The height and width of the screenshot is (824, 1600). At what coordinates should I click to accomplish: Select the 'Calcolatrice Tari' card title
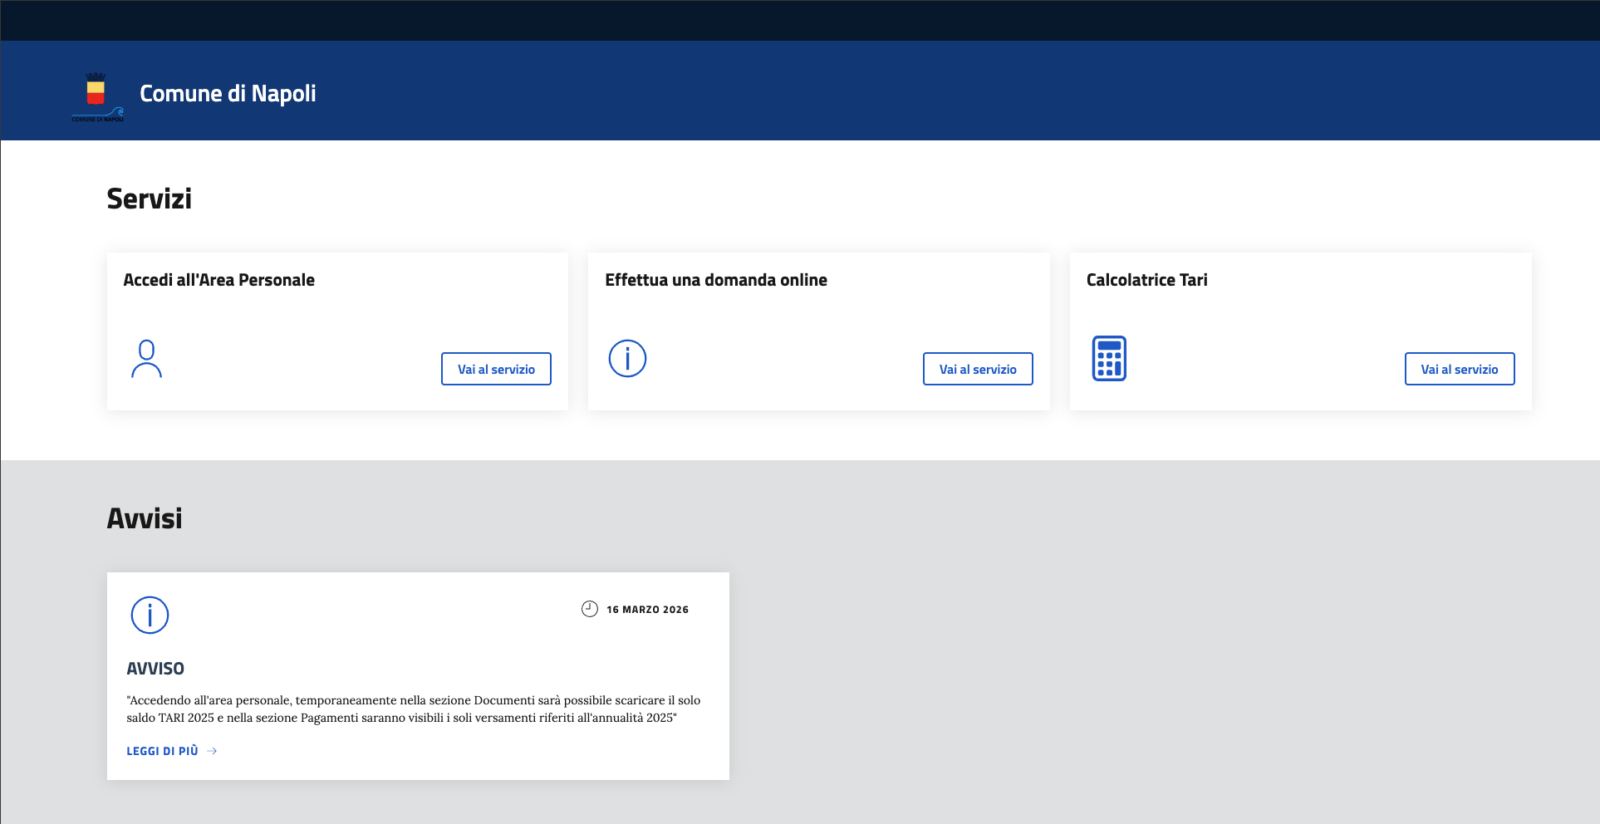pyautogui.click(x=1146, y=280)
